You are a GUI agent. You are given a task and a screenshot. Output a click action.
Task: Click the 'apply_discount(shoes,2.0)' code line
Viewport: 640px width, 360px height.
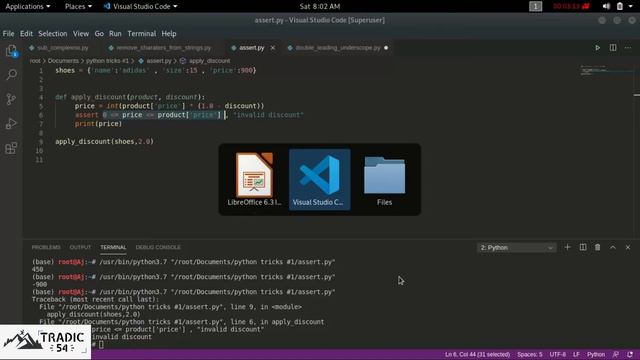coord(104,142)
